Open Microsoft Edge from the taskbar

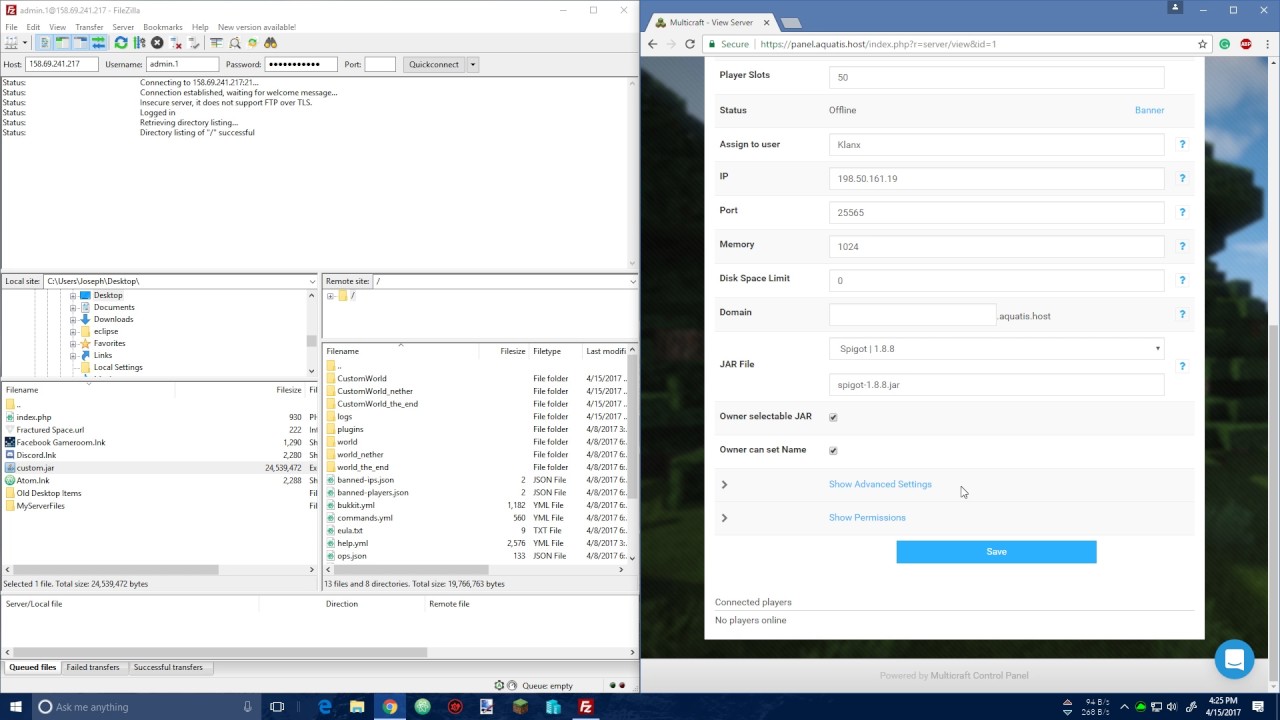point(325,707)
